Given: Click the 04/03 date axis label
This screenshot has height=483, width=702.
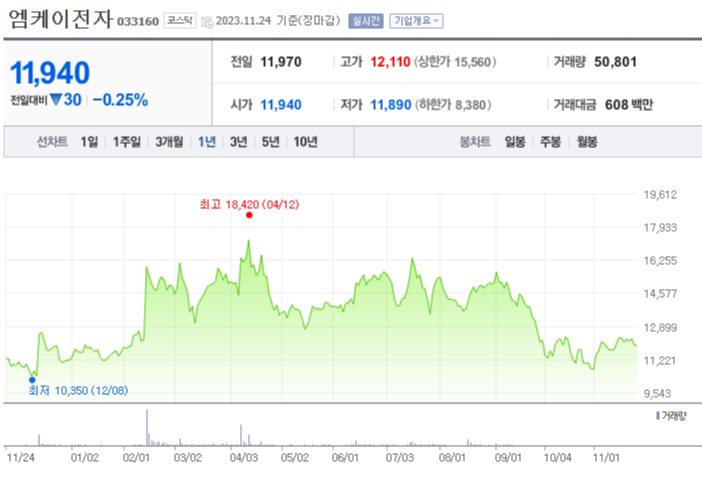Looking at the screenshot, I should (244, 458).
